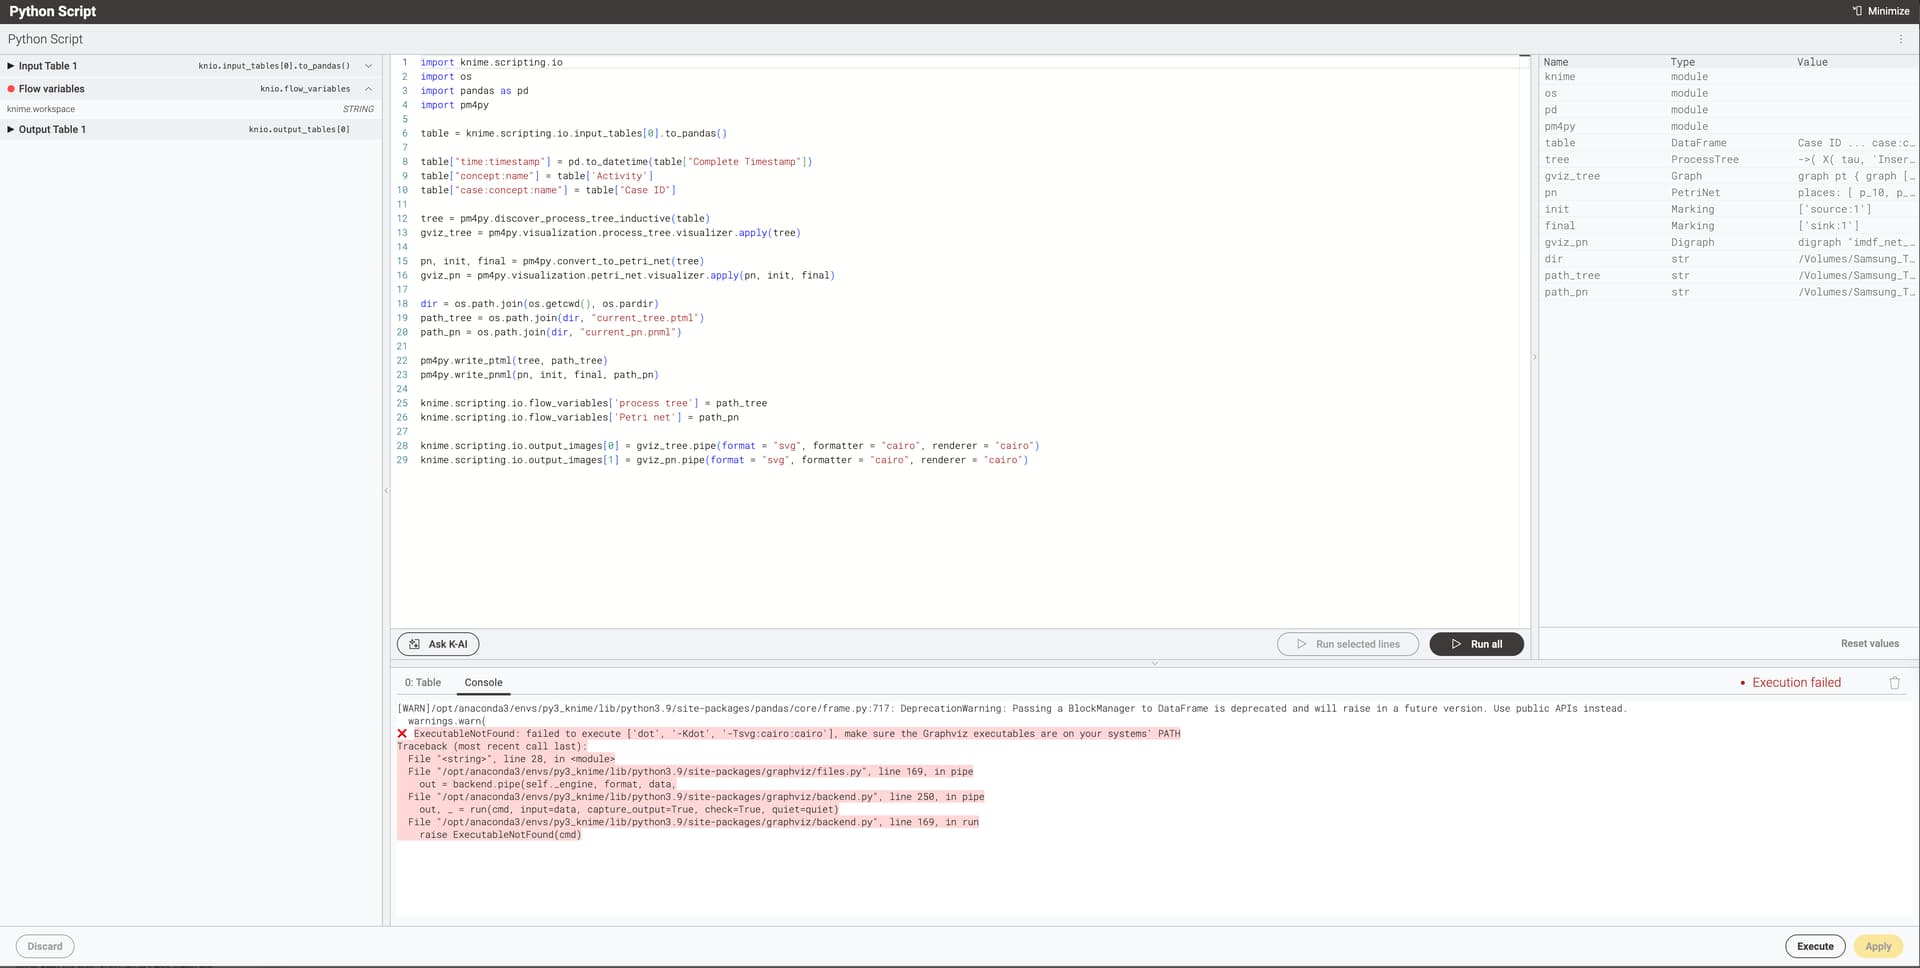Collapse console panel with down chevron

pyautogui.click(x=1155, y=662)
